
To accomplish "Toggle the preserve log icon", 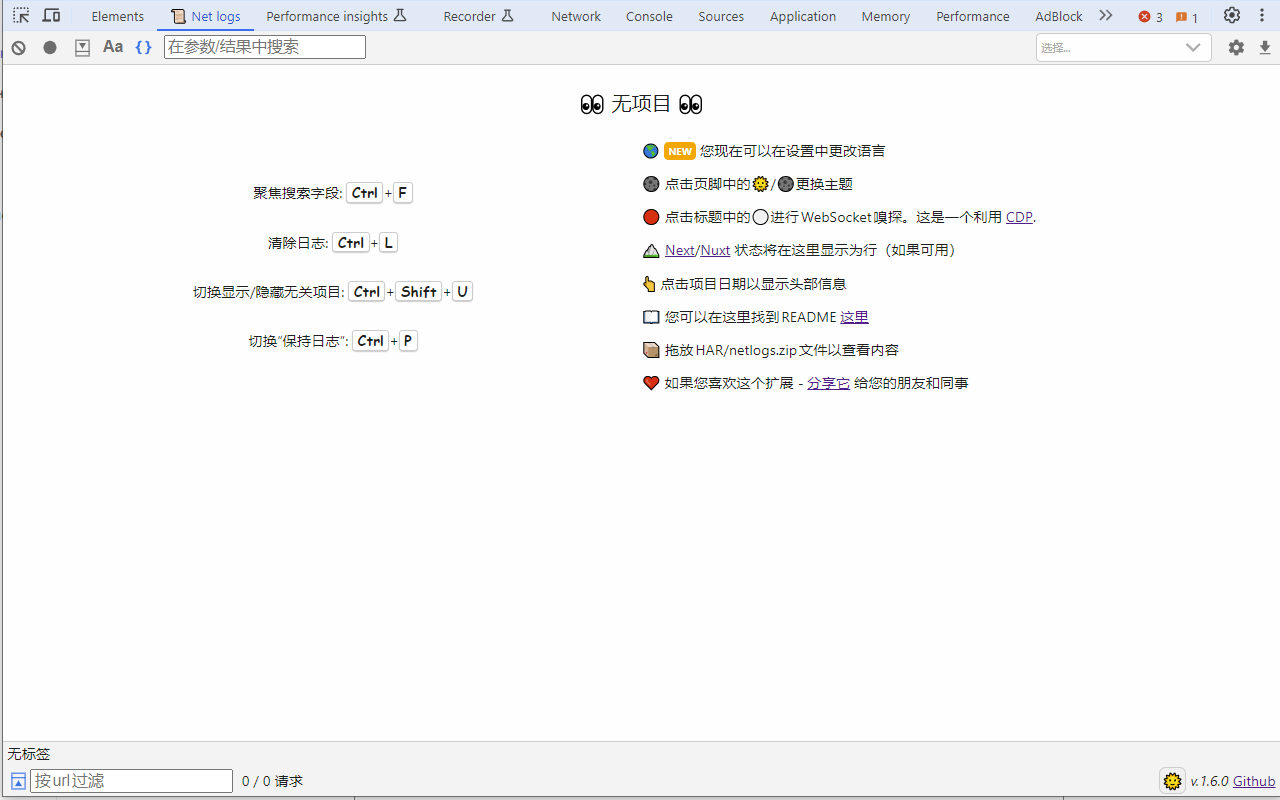I will 82,47.
